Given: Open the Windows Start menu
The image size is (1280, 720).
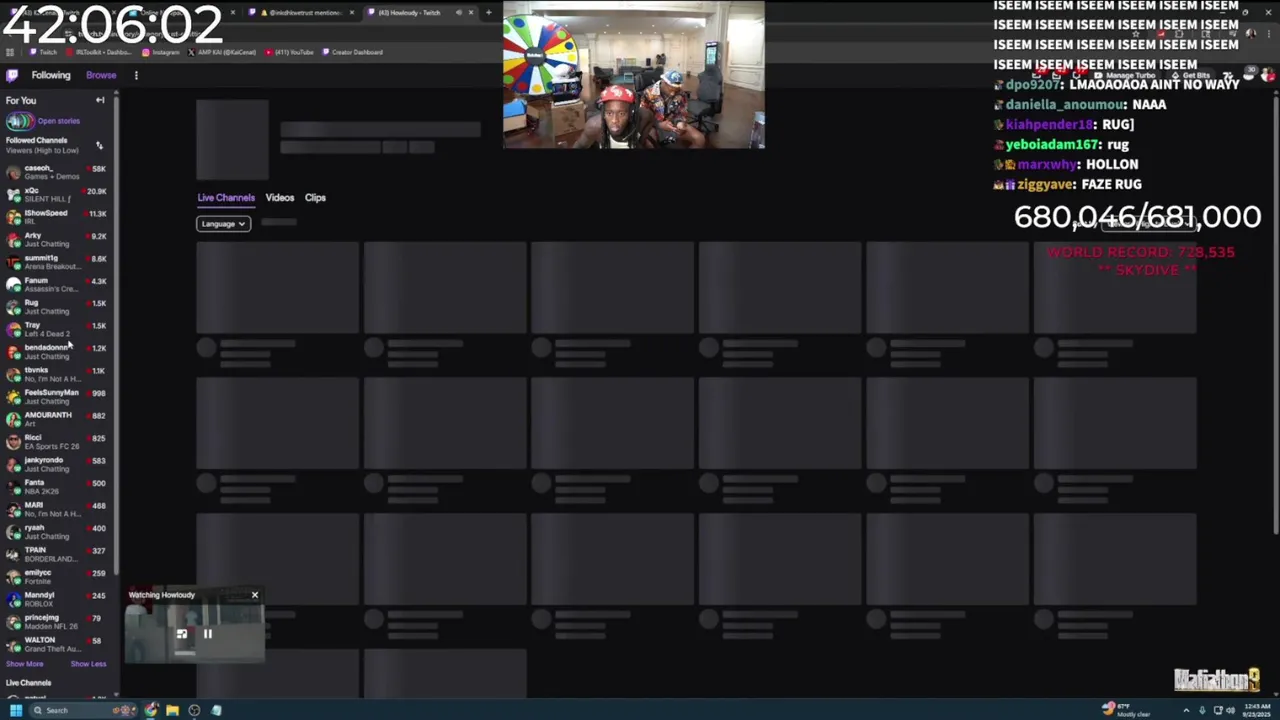Looking at the screenshot, I should pos(15,711).
